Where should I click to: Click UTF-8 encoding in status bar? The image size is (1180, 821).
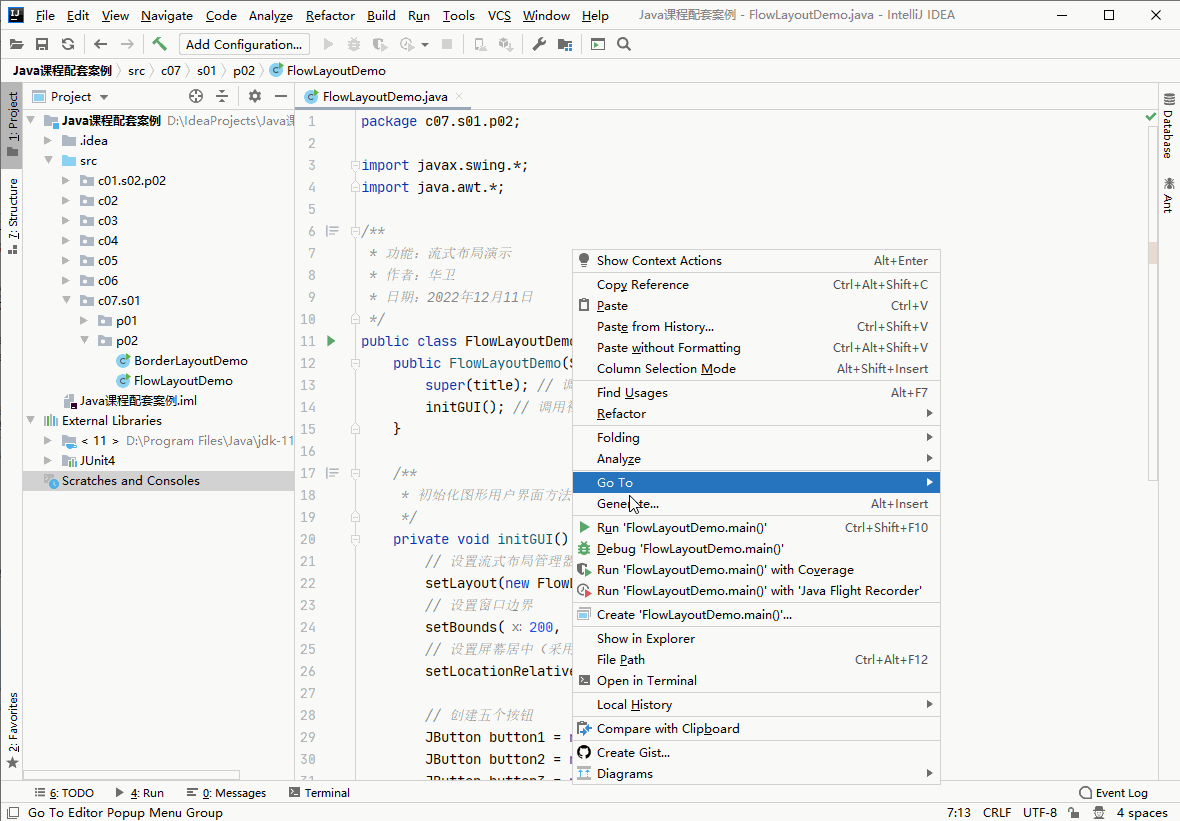1040,813
